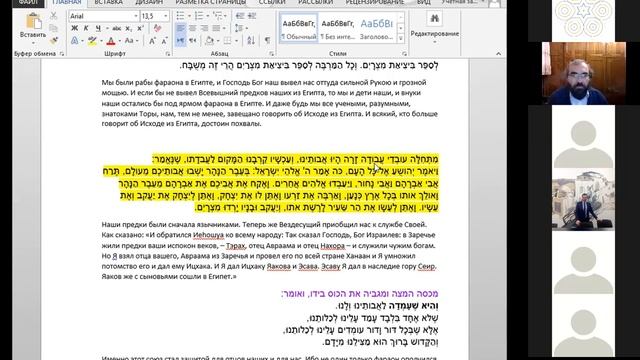This screenshot has height=360, width=640.
Task: Toggle underline Ч formatting
Action: click(98, 28)
